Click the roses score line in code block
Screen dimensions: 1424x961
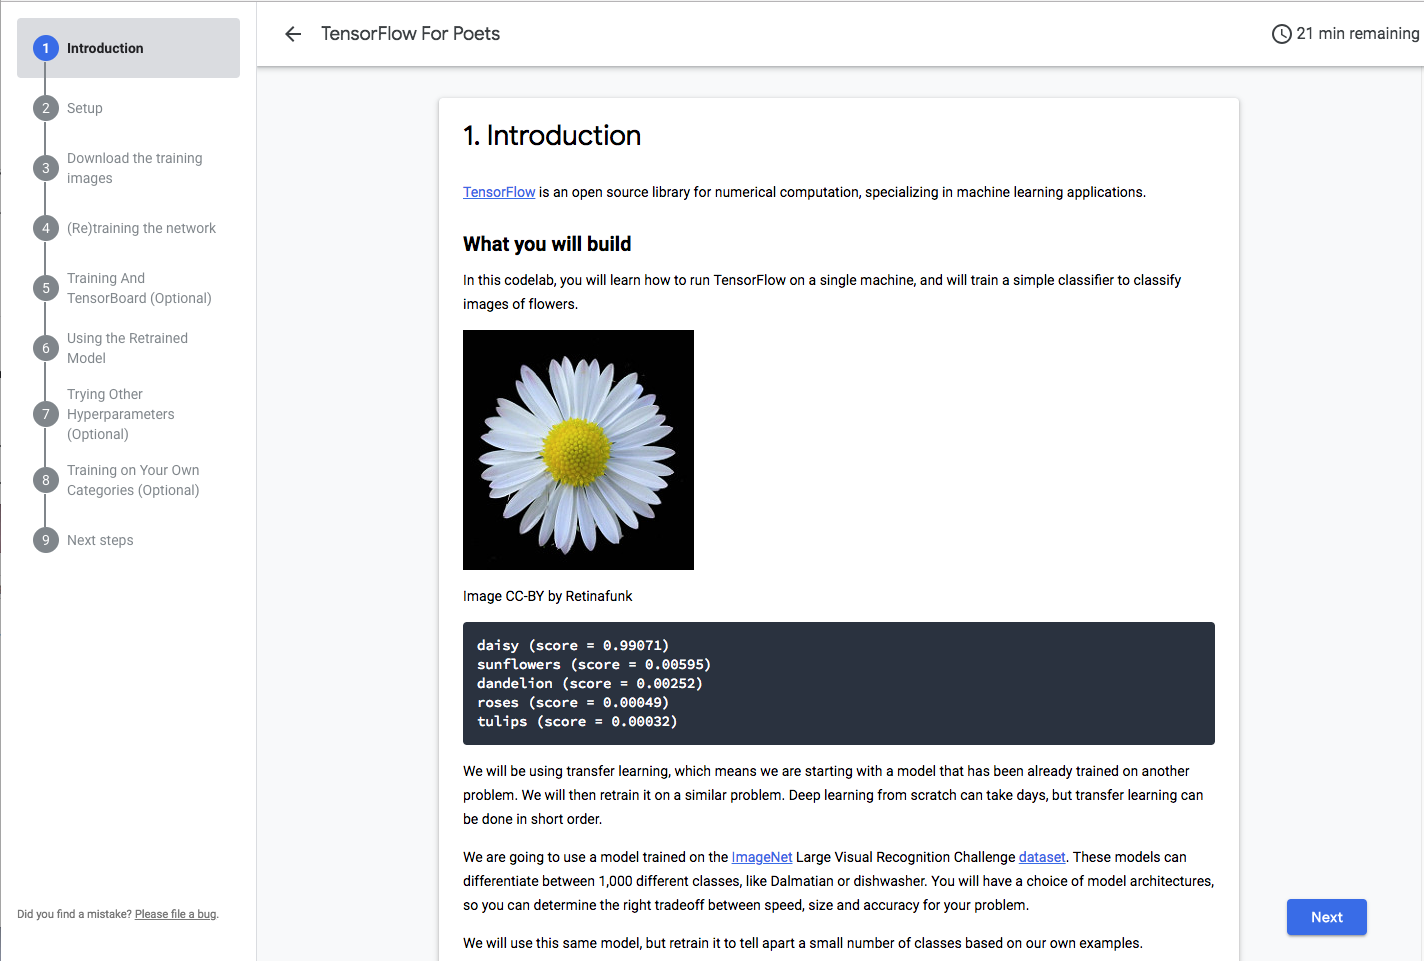[573, 702]
